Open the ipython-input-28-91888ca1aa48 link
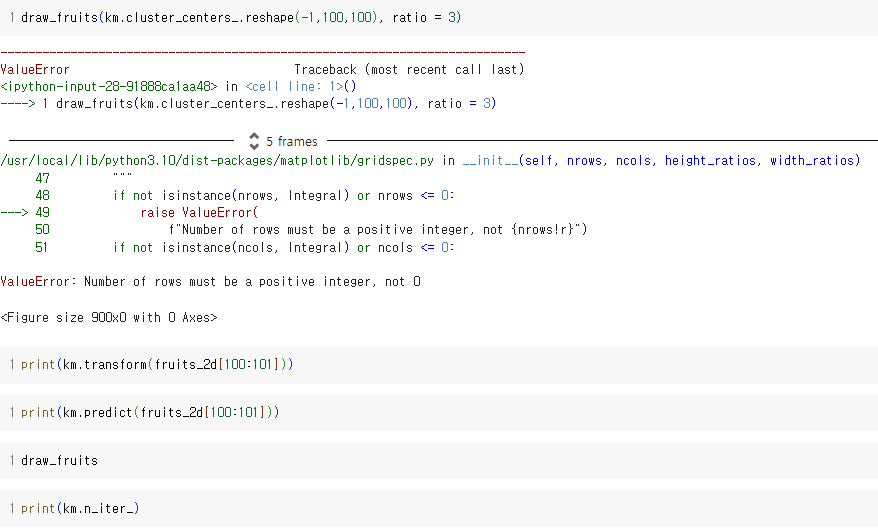This screenshot has width=878, height=528. pos(109,86)
